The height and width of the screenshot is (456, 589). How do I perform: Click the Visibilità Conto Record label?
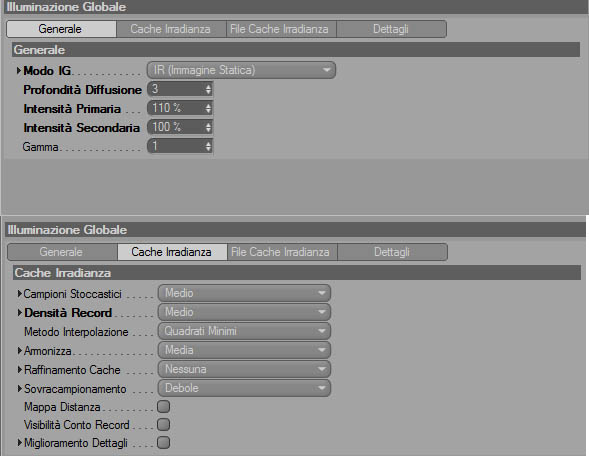click(x=77, y=425)
